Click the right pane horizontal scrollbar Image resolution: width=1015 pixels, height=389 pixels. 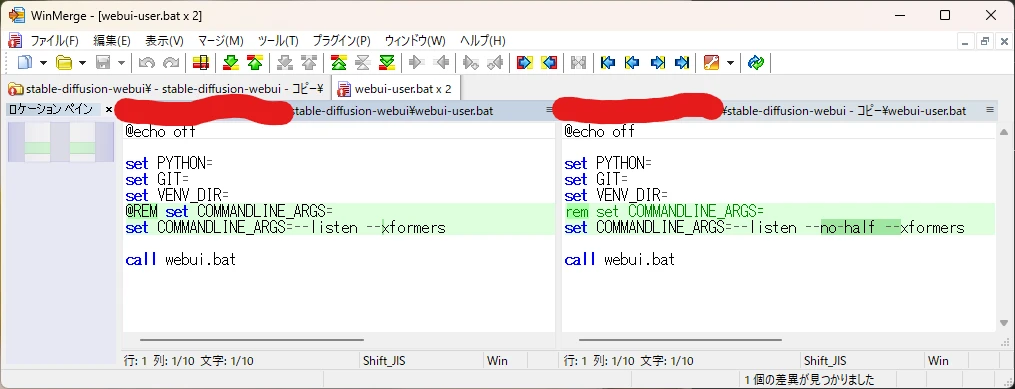pos(680,339)
